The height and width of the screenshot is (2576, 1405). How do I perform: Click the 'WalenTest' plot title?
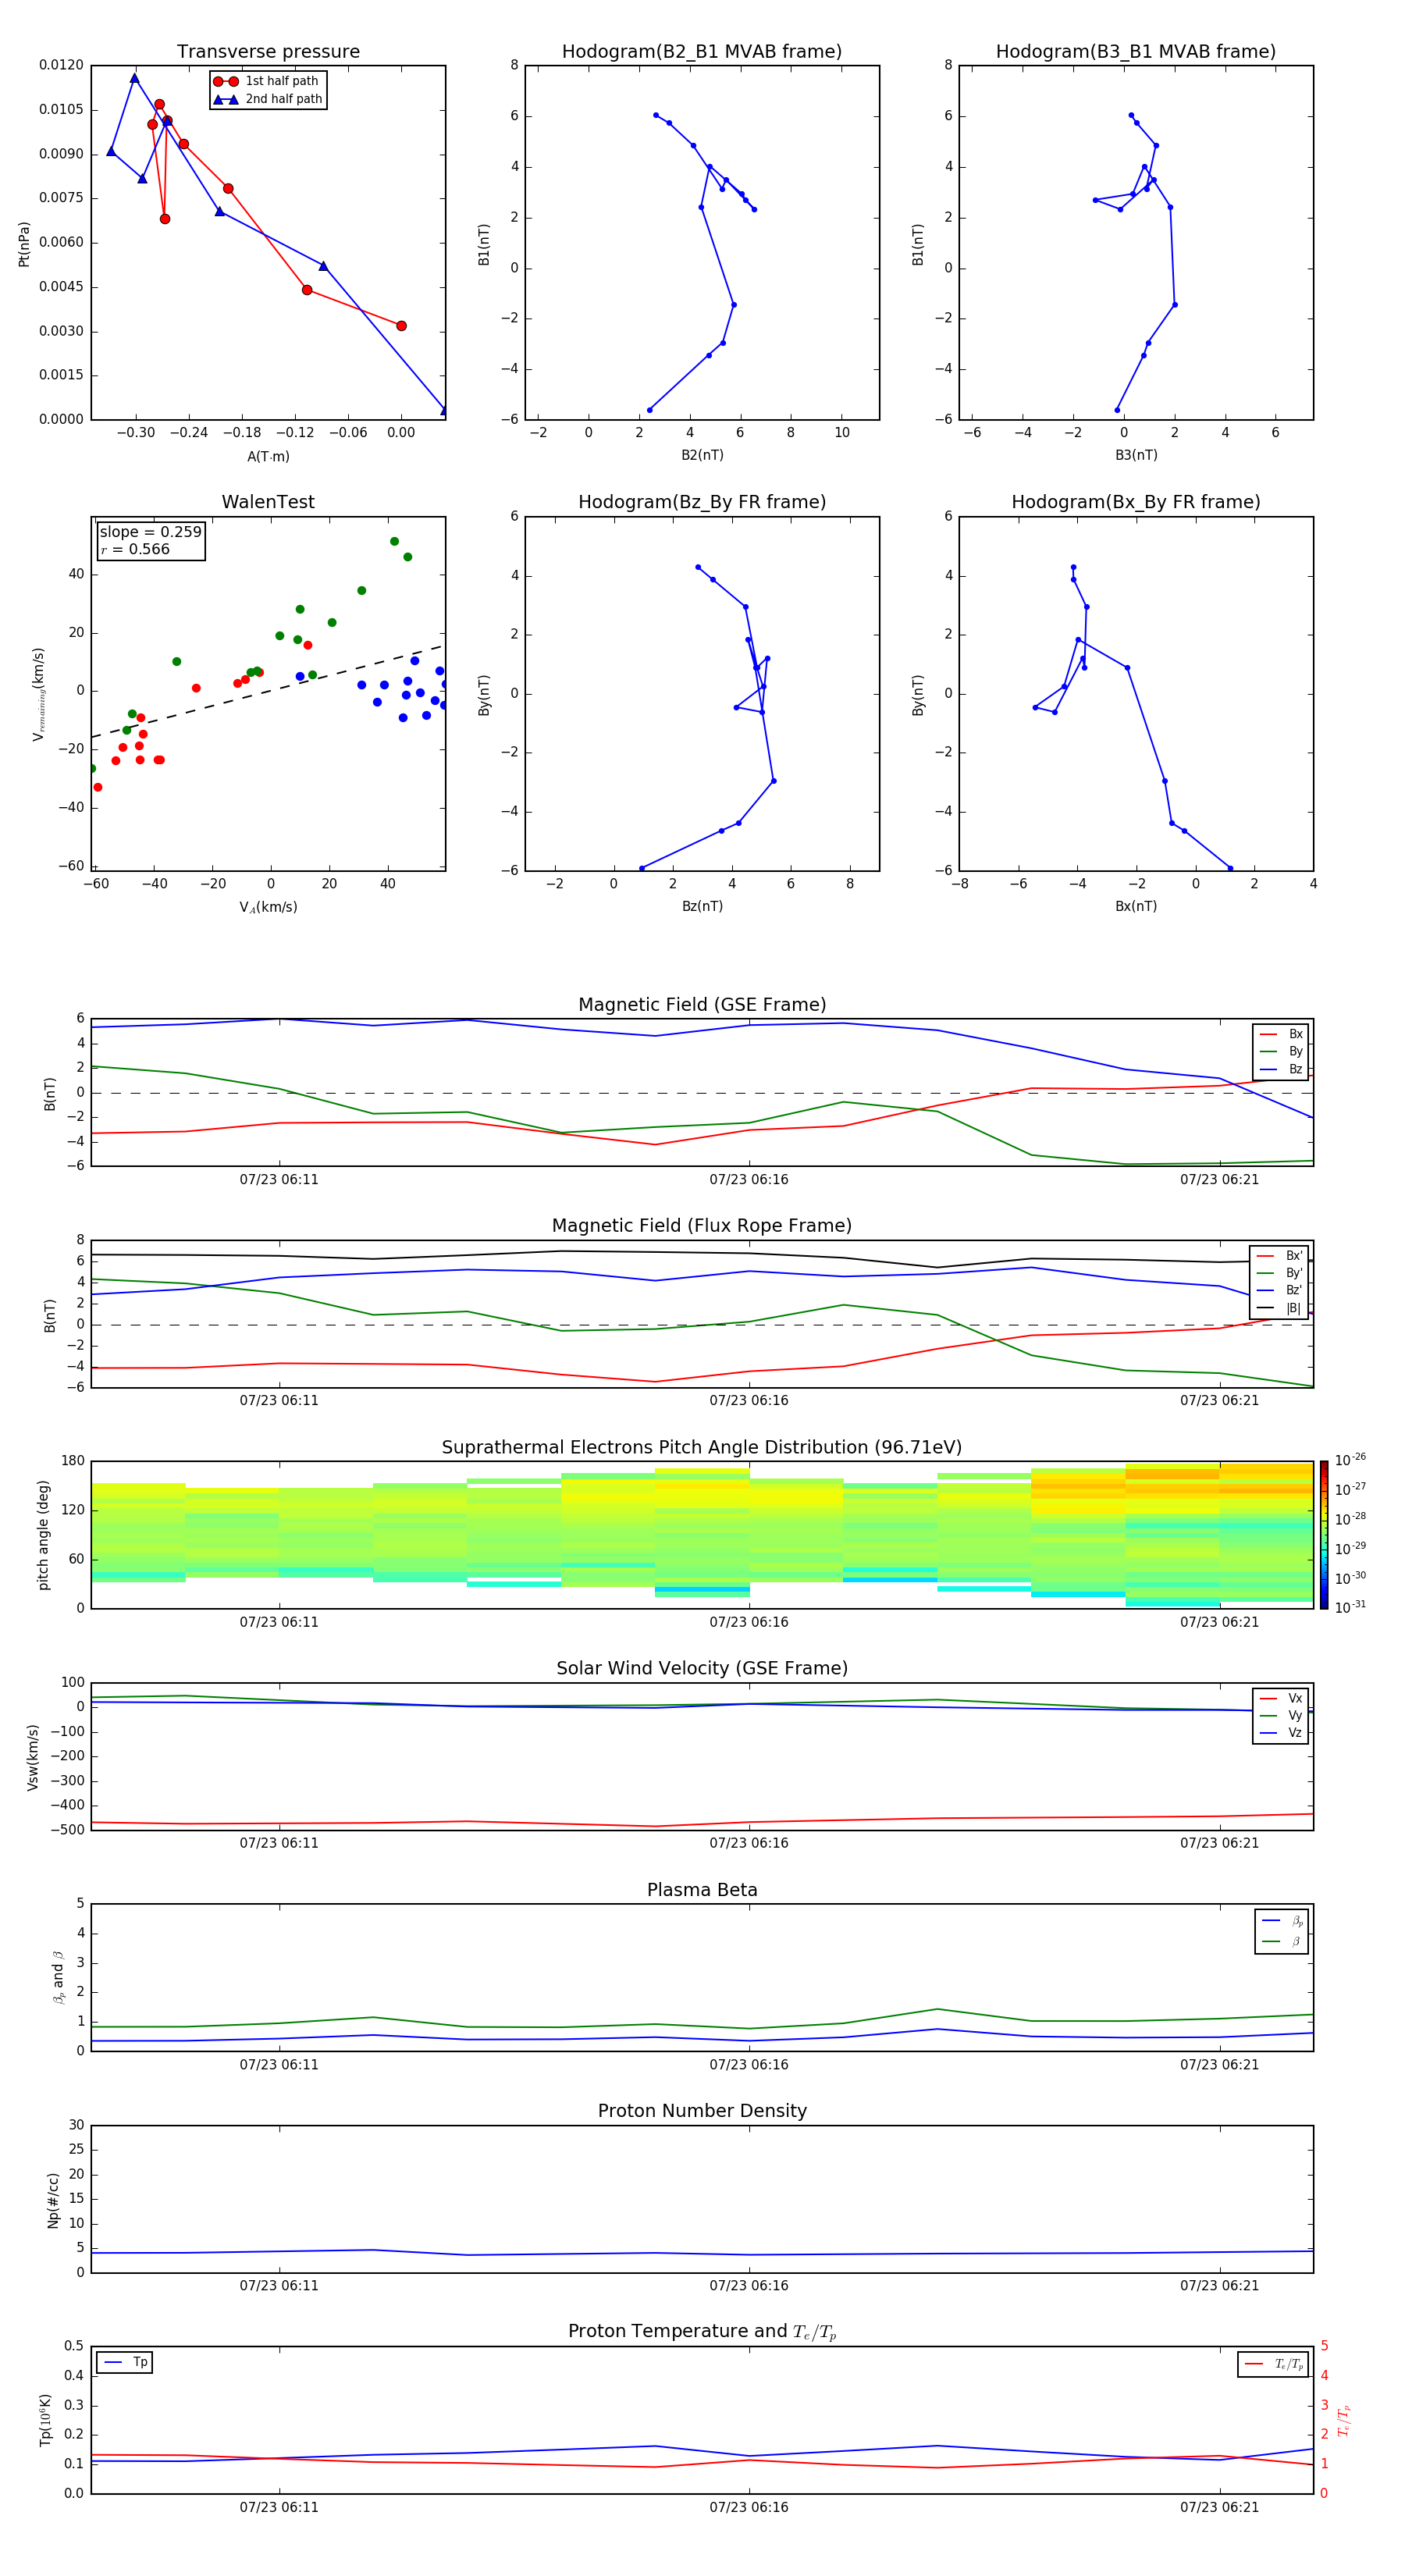tap(268, 502)
